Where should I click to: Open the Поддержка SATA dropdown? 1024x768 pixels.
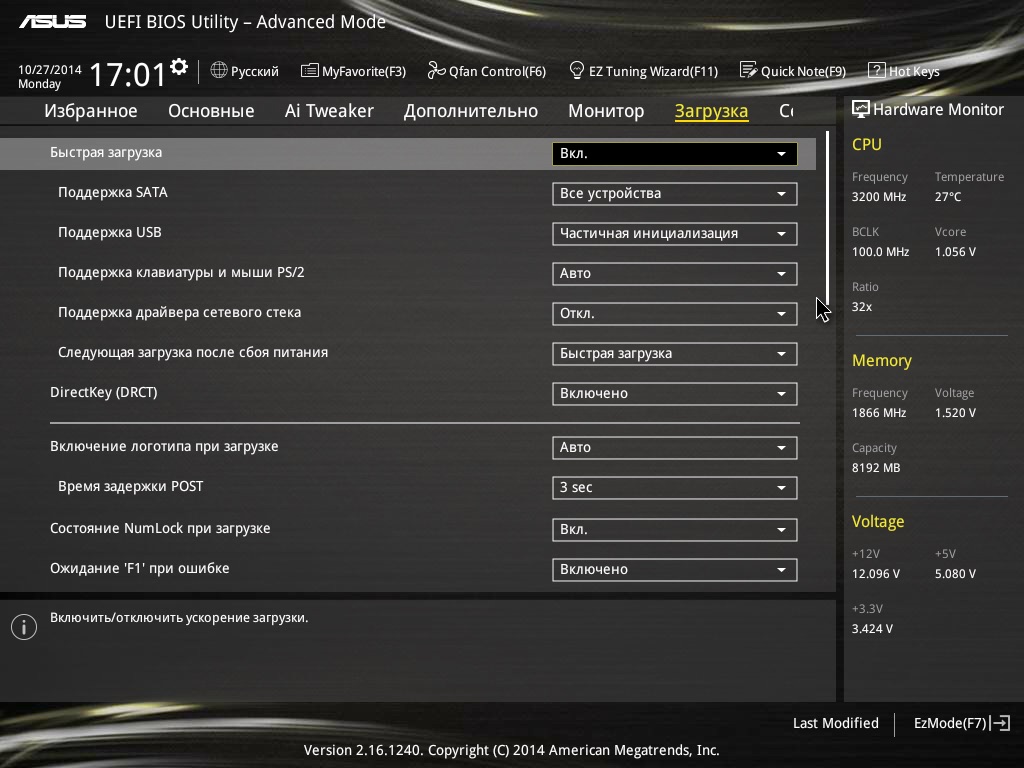click(x=675, y=194)
